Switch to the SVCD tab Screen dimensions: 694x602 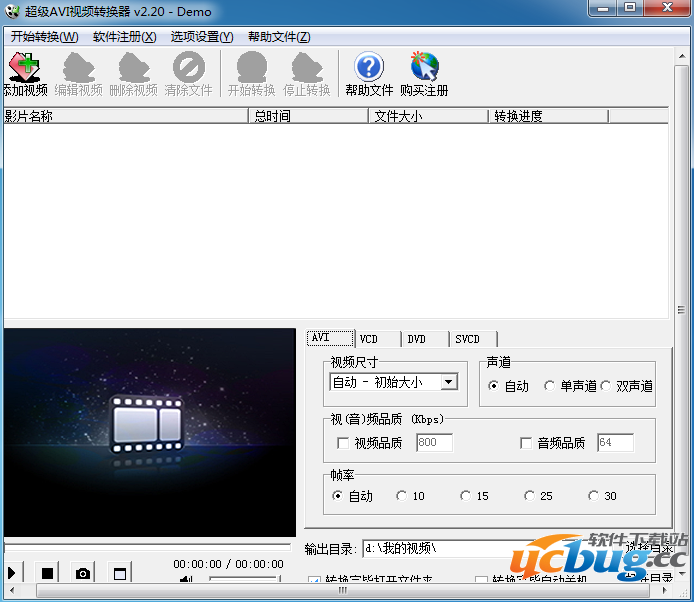(x=467, y=339)
